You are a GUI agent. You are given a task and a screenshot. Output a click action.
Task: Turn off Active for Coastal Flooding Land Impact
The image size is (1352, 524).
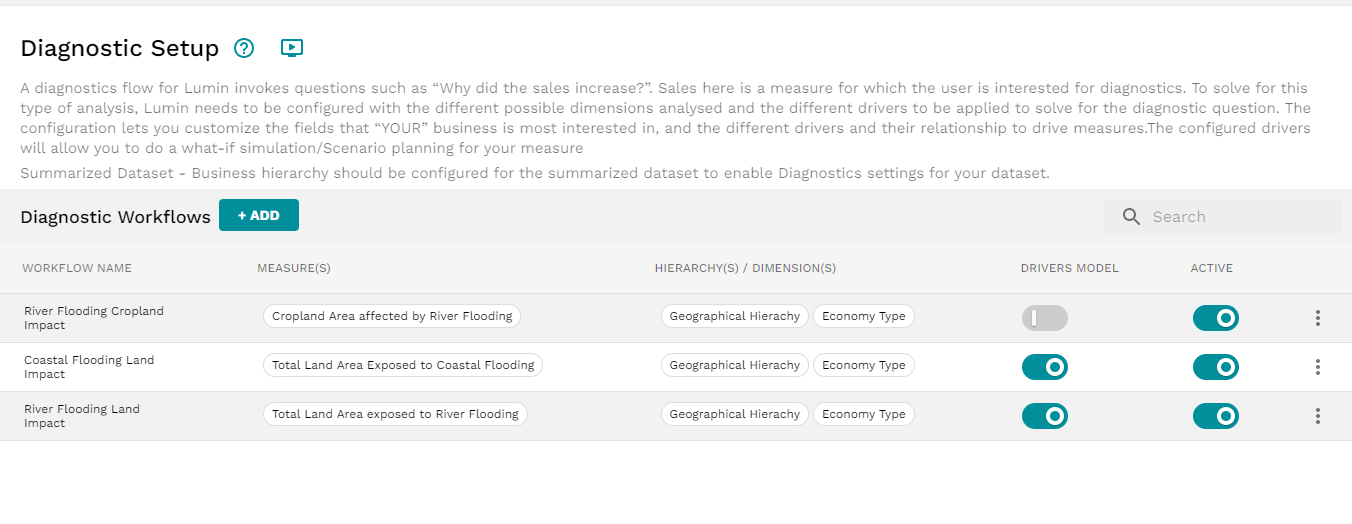point(1215,367)
